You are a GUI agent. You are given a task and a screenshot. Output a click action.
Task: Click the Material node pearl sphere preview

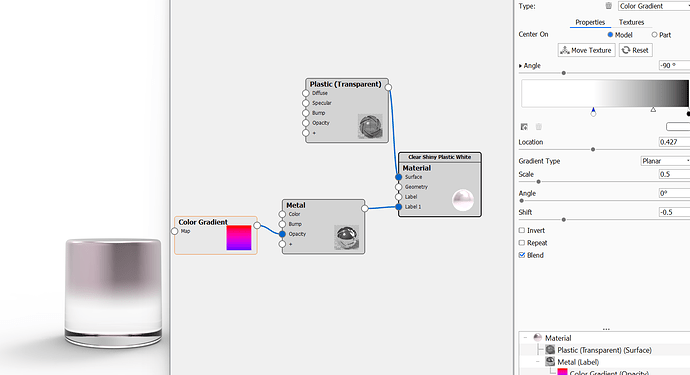[463, 200]
